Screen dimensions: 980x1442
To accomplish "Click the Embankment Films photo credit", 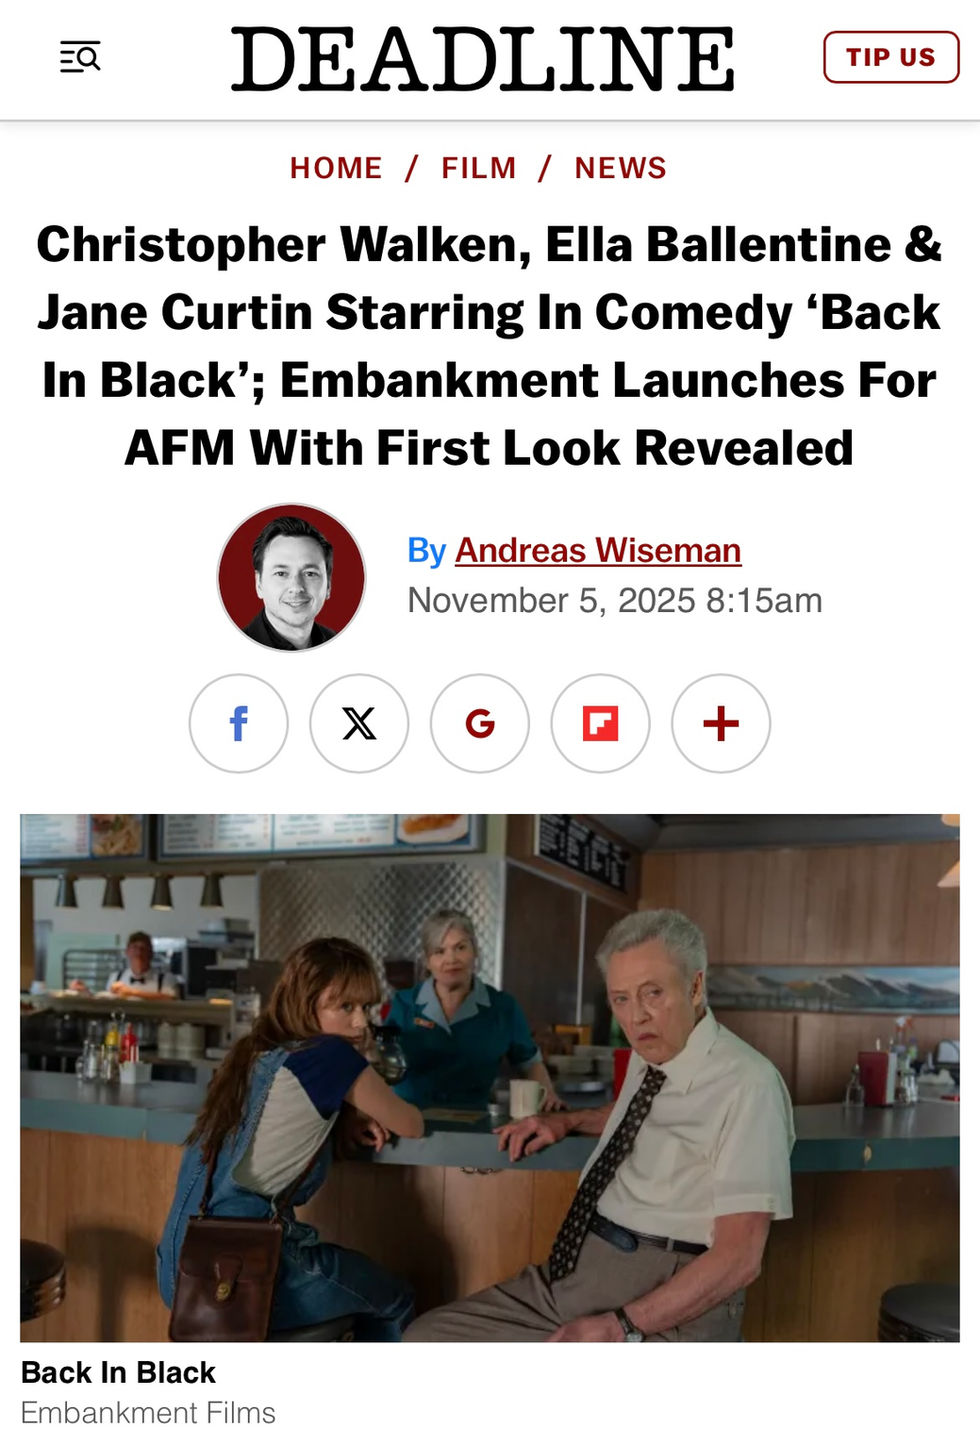I will (148, 1412).
